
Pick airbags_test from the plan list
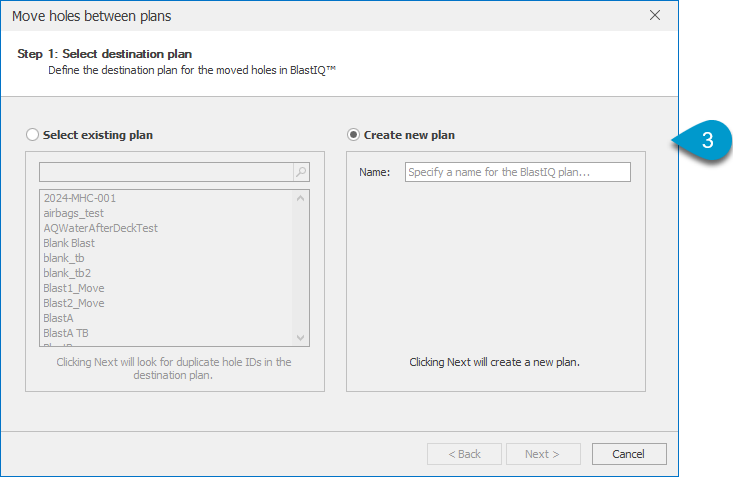pos(73,213)
